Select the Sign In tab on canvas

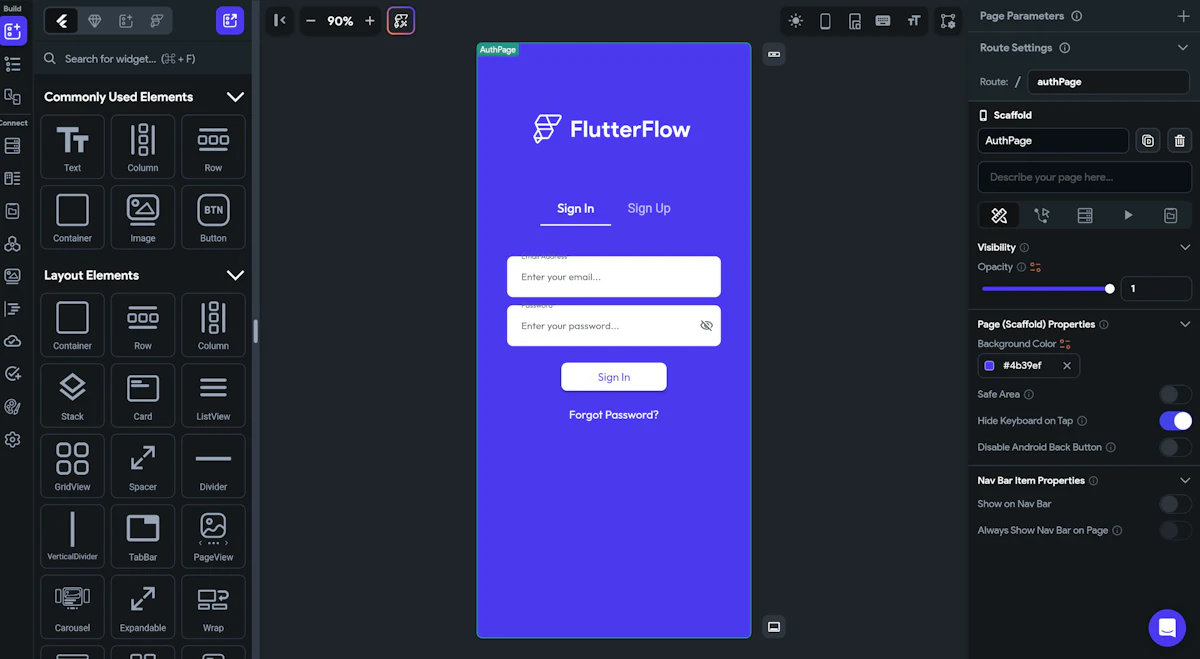575,208
